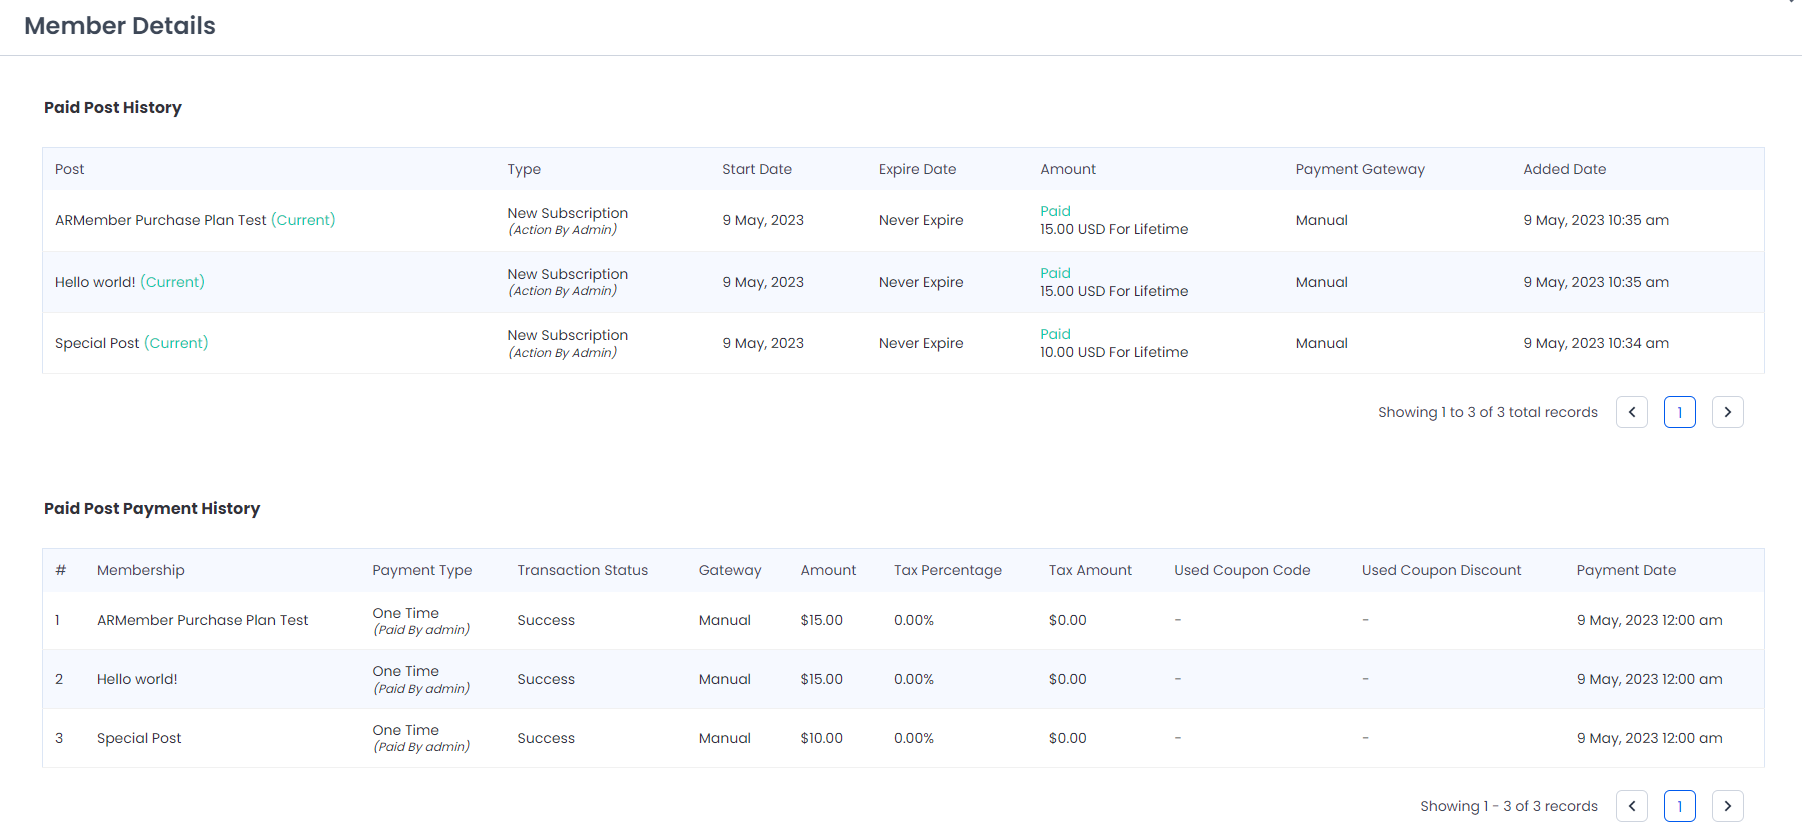
Task: Click the Paid Post History heading
Action: (113, 107)
